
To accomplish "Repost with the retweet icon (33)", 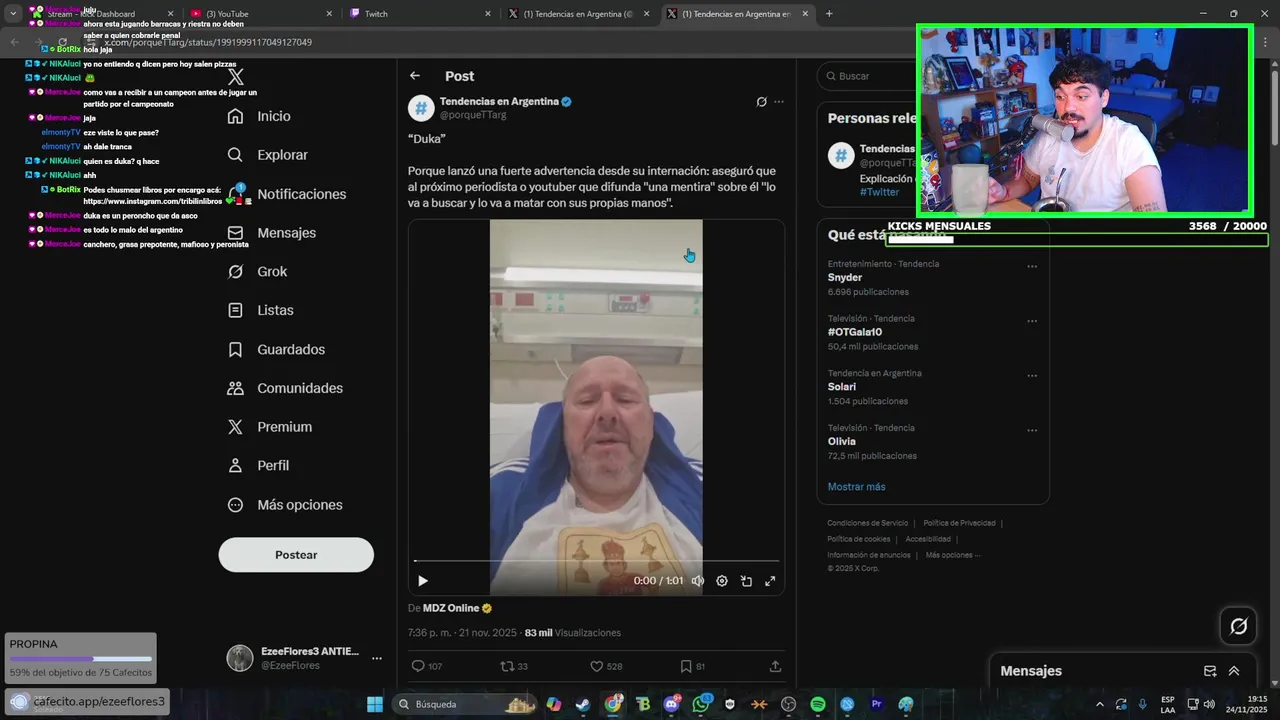I will coord(514,666).
